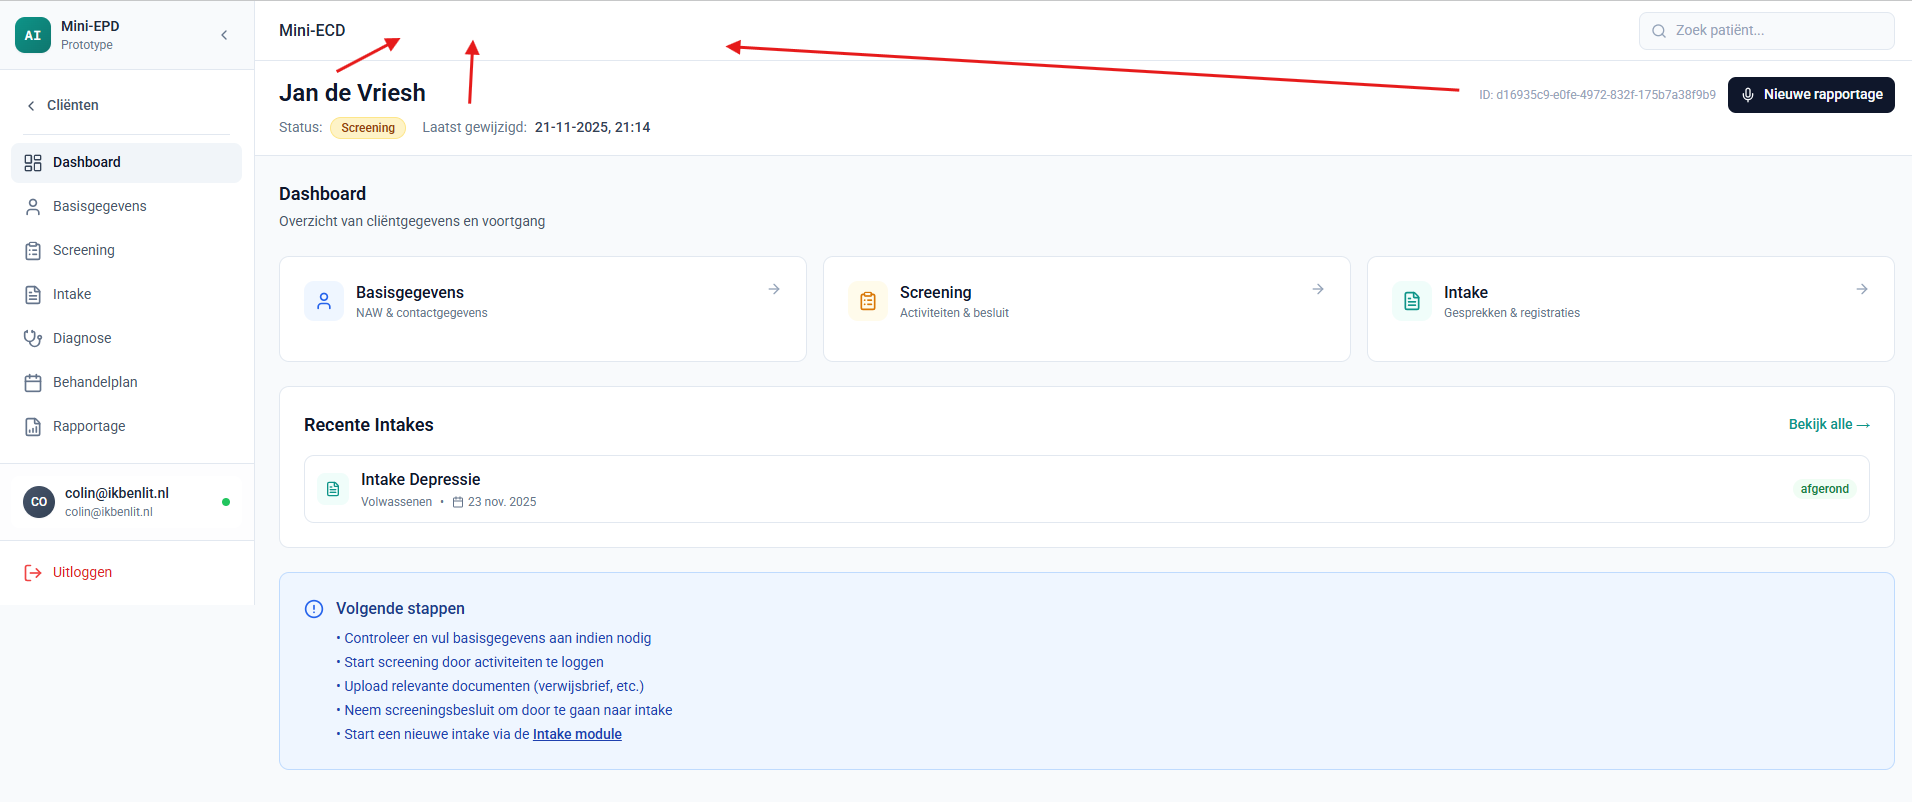Log out via Uitloggen

(68, 573)
